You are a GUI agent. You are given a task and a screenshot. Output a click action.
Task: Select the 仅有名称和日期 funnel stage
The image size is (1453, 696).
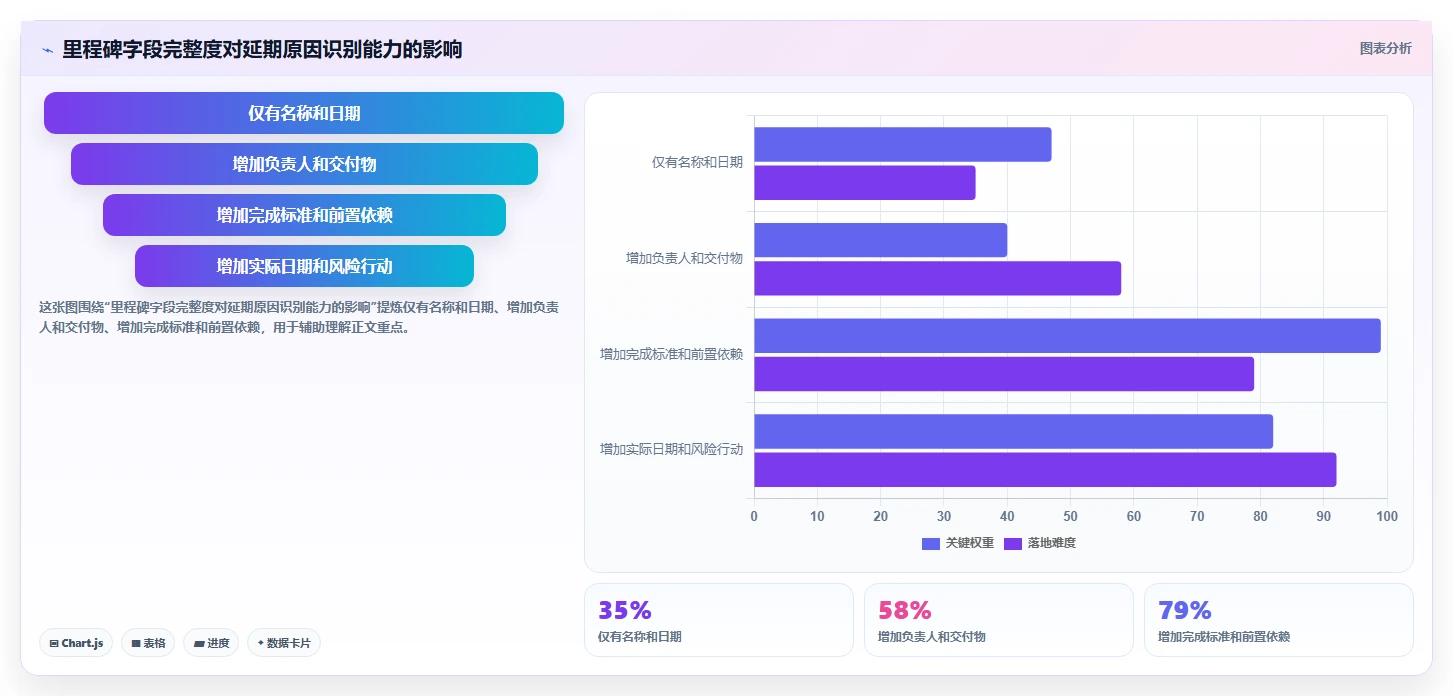(304, 113)
